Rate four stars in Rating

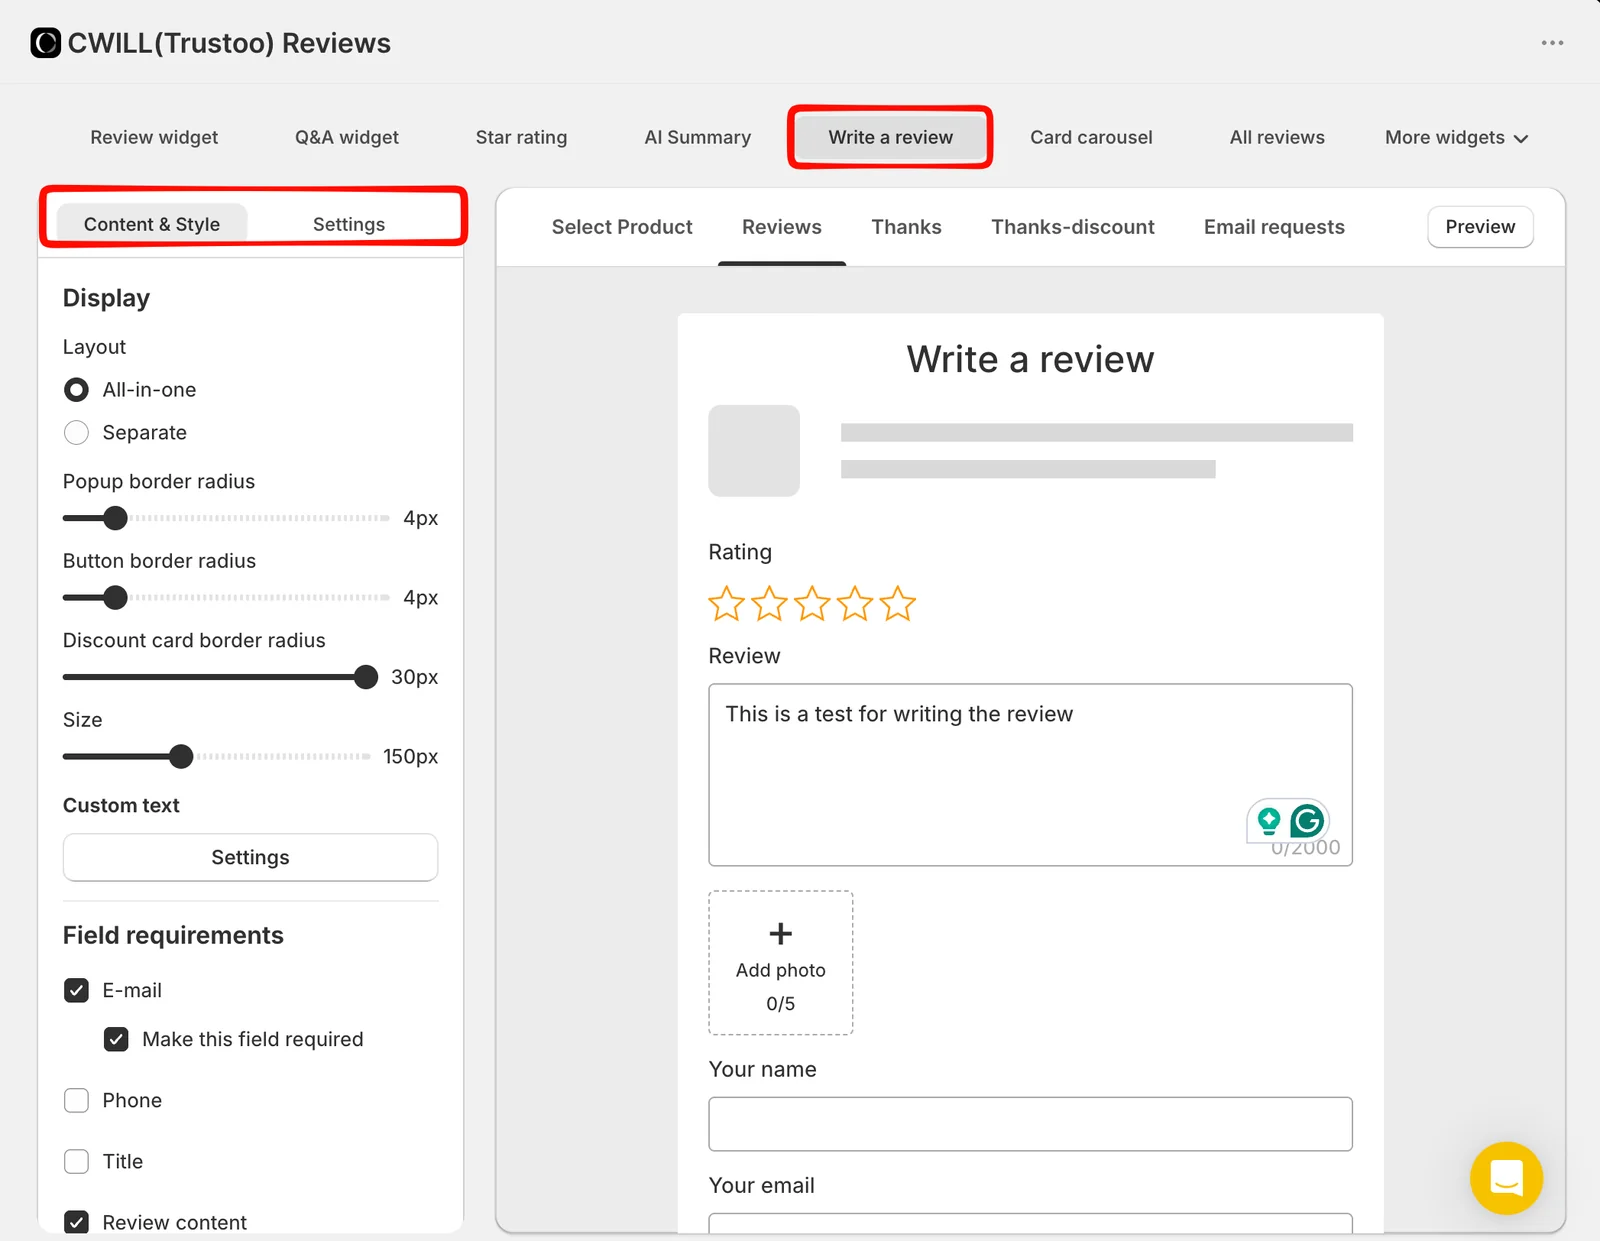(855, 603)
